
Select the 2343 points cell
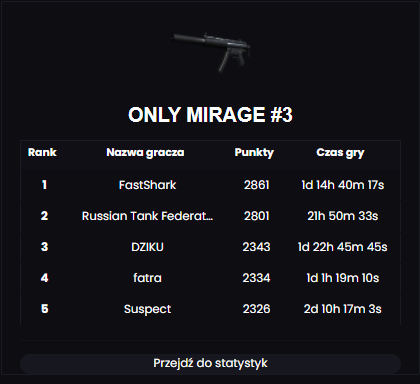256,247
